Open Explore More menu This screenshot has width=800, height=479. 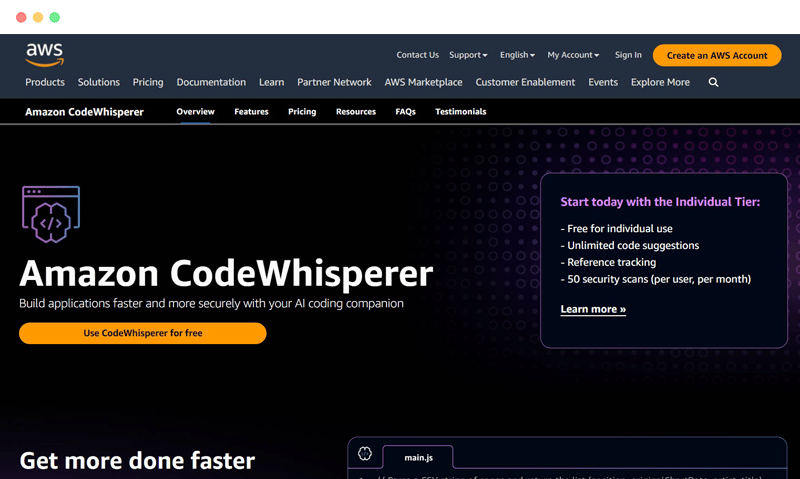[660, 82]
